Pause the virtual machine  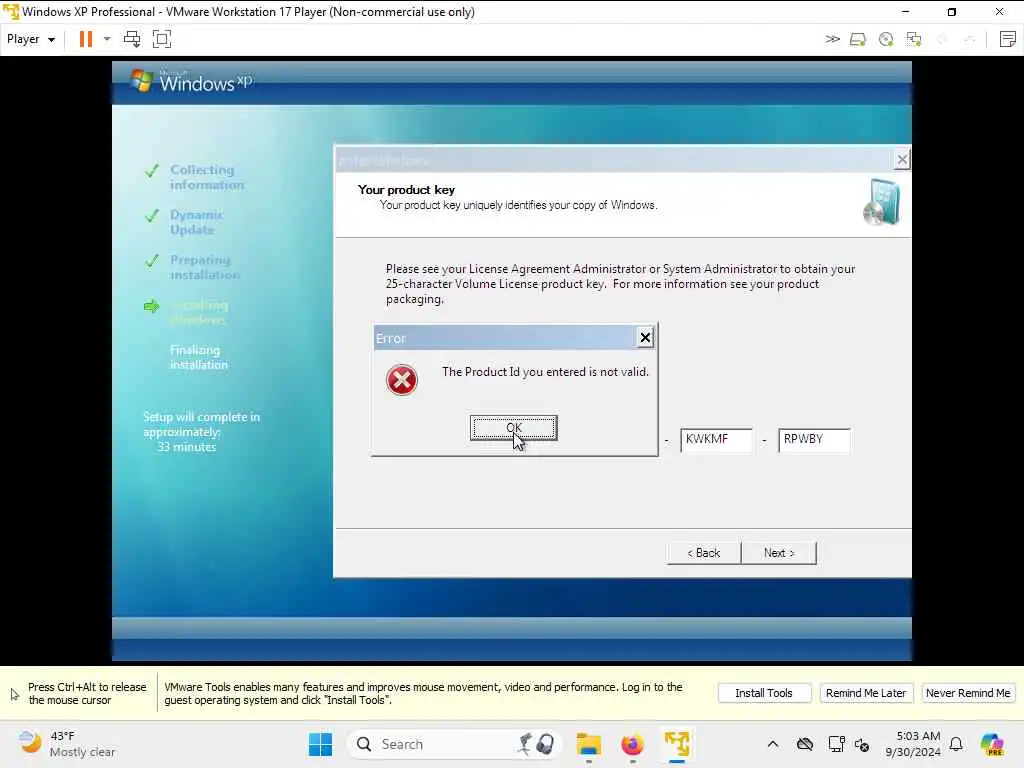(x=86, y=39)
